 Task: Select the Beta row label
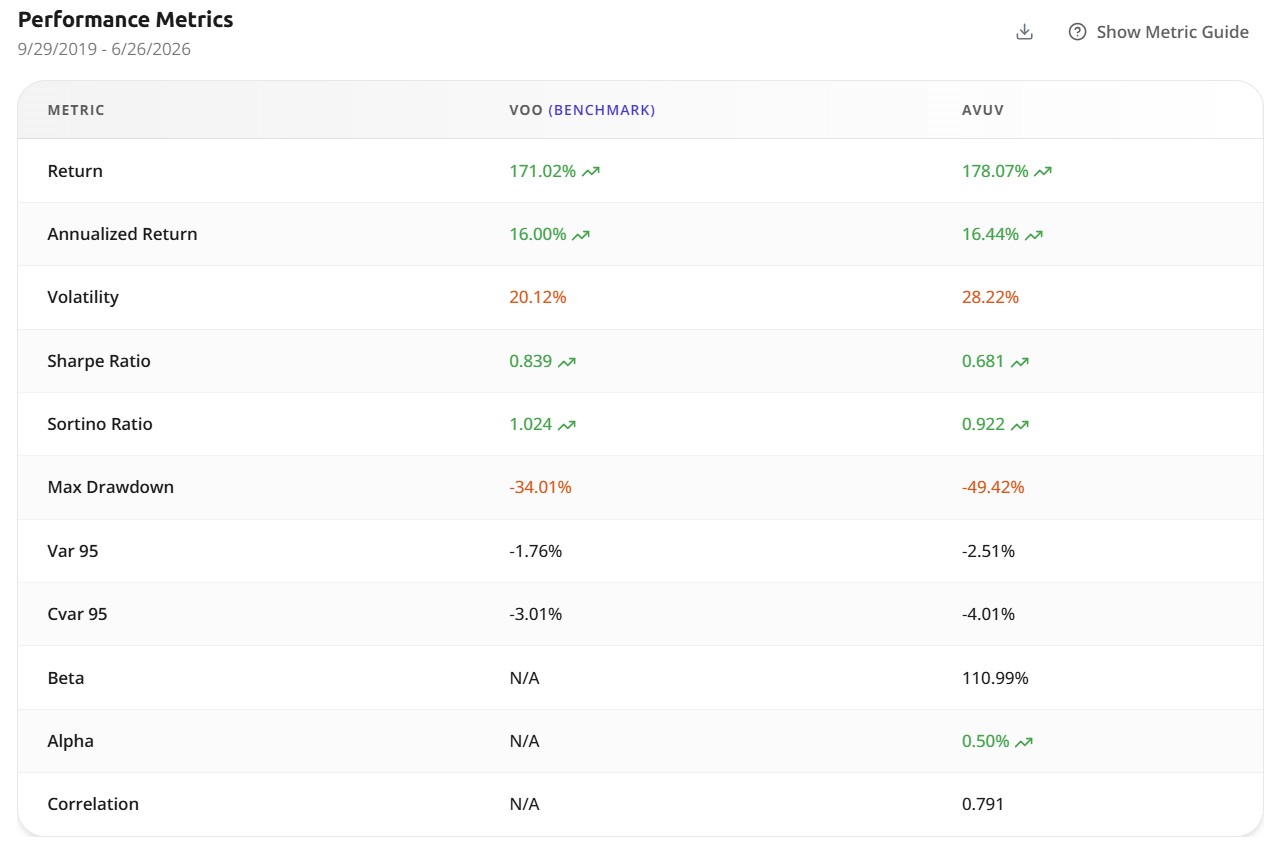coord(66,678)
